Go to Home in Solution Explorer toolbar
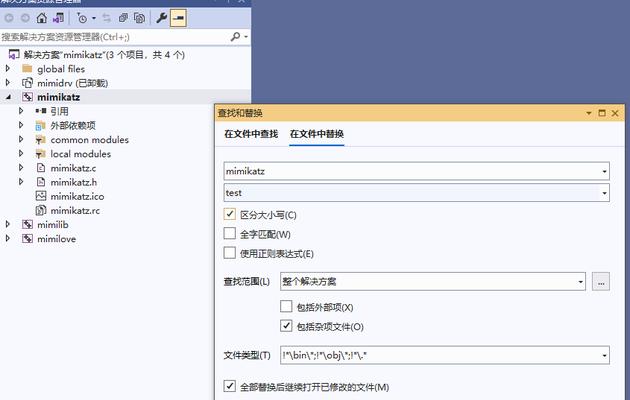630x400 pixels. point(42,18)
